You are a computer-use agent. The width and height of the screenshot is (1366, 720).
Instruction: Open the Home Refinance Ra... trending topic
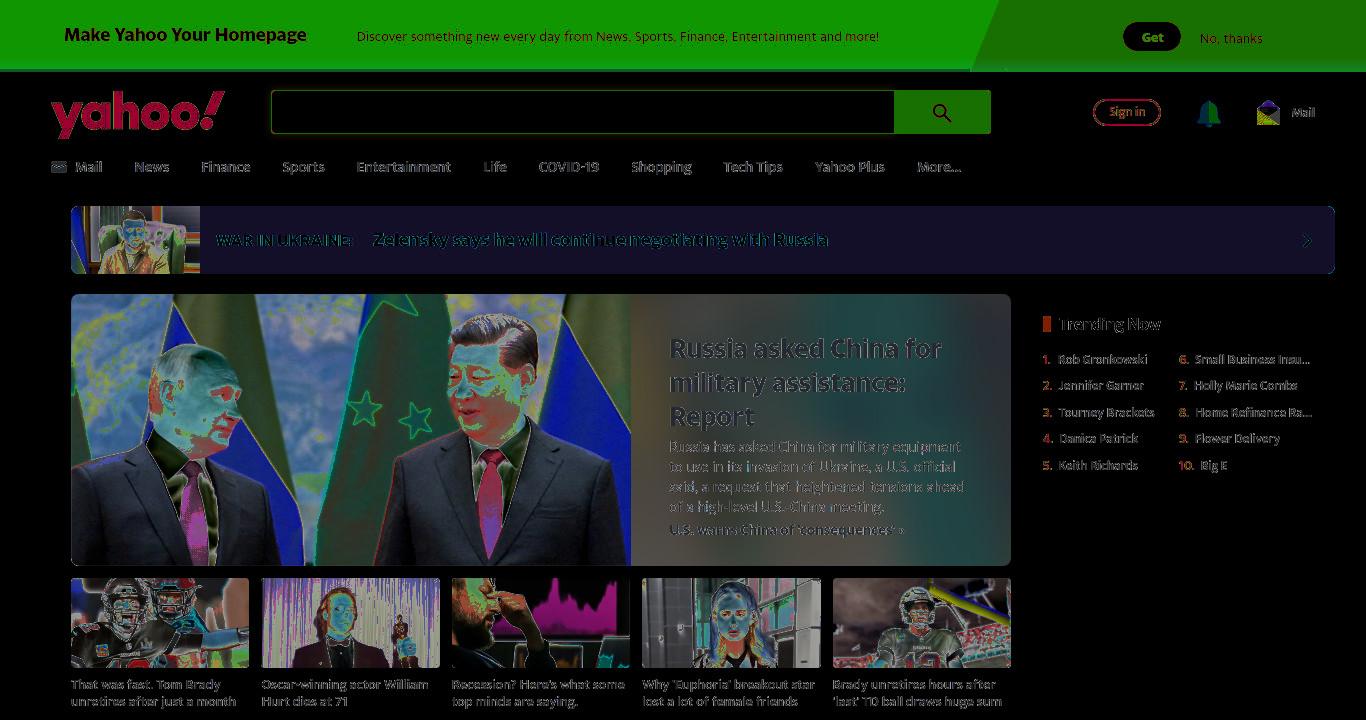coord(1253,412)
